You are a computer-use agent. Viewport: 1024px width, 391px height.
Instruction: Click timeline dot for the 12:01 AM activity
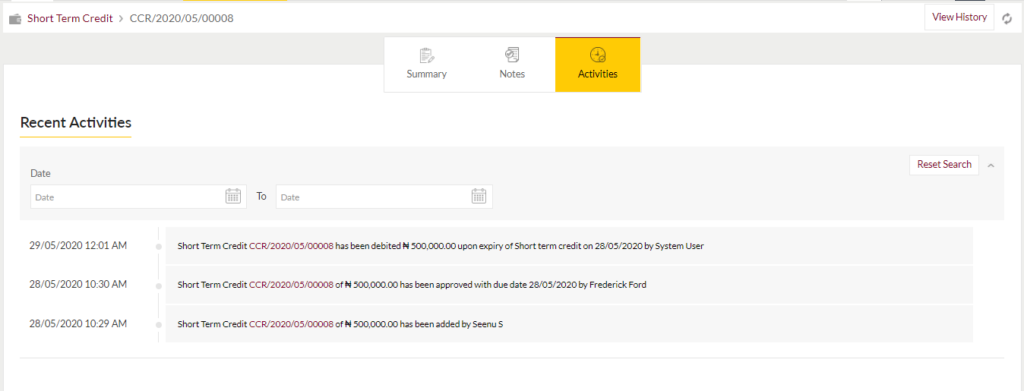coord(158,247)
